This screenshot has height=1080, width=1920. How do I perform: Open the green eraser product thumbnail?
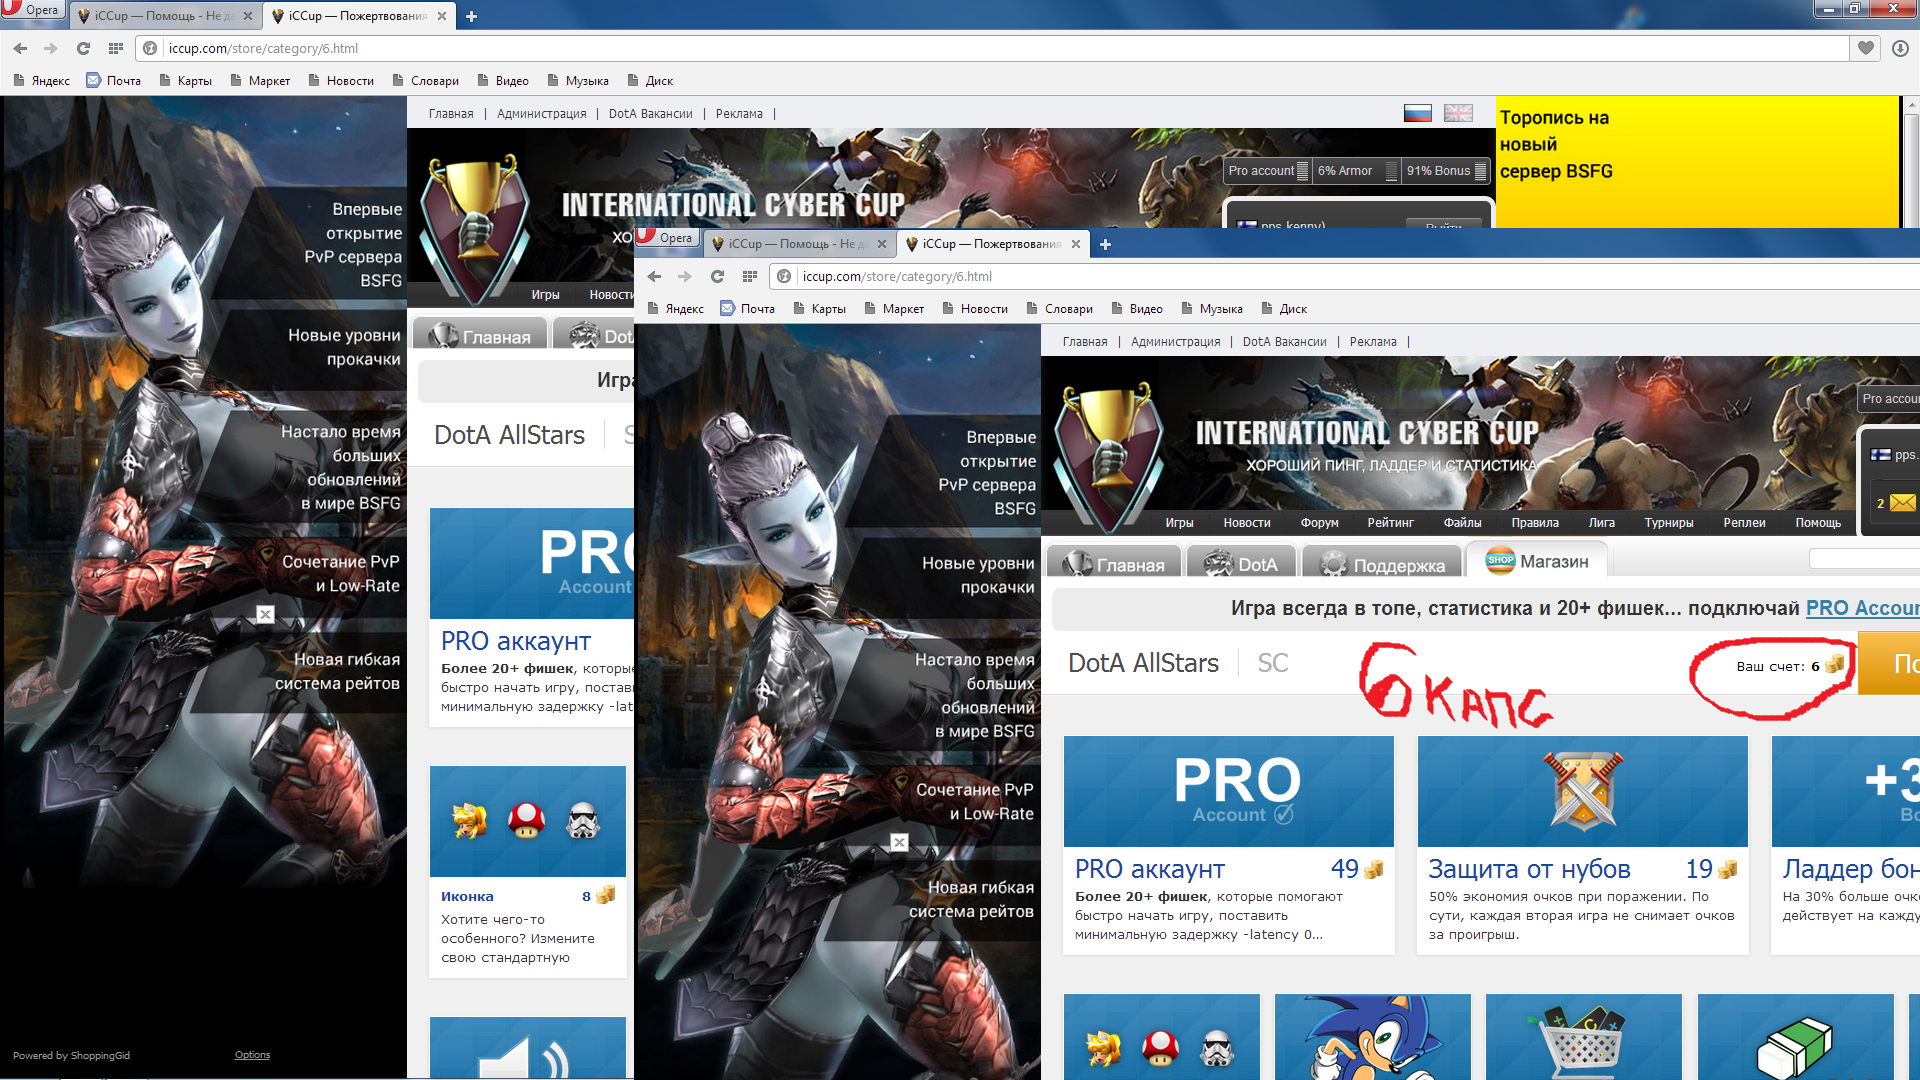coord(1795,1037)
